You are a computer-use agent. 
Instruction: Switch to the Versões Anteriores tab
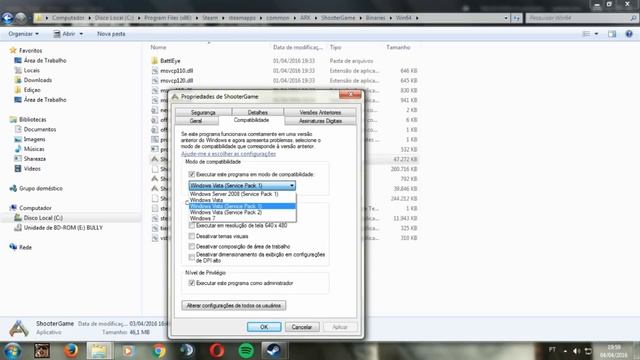[x=320, y=112]
